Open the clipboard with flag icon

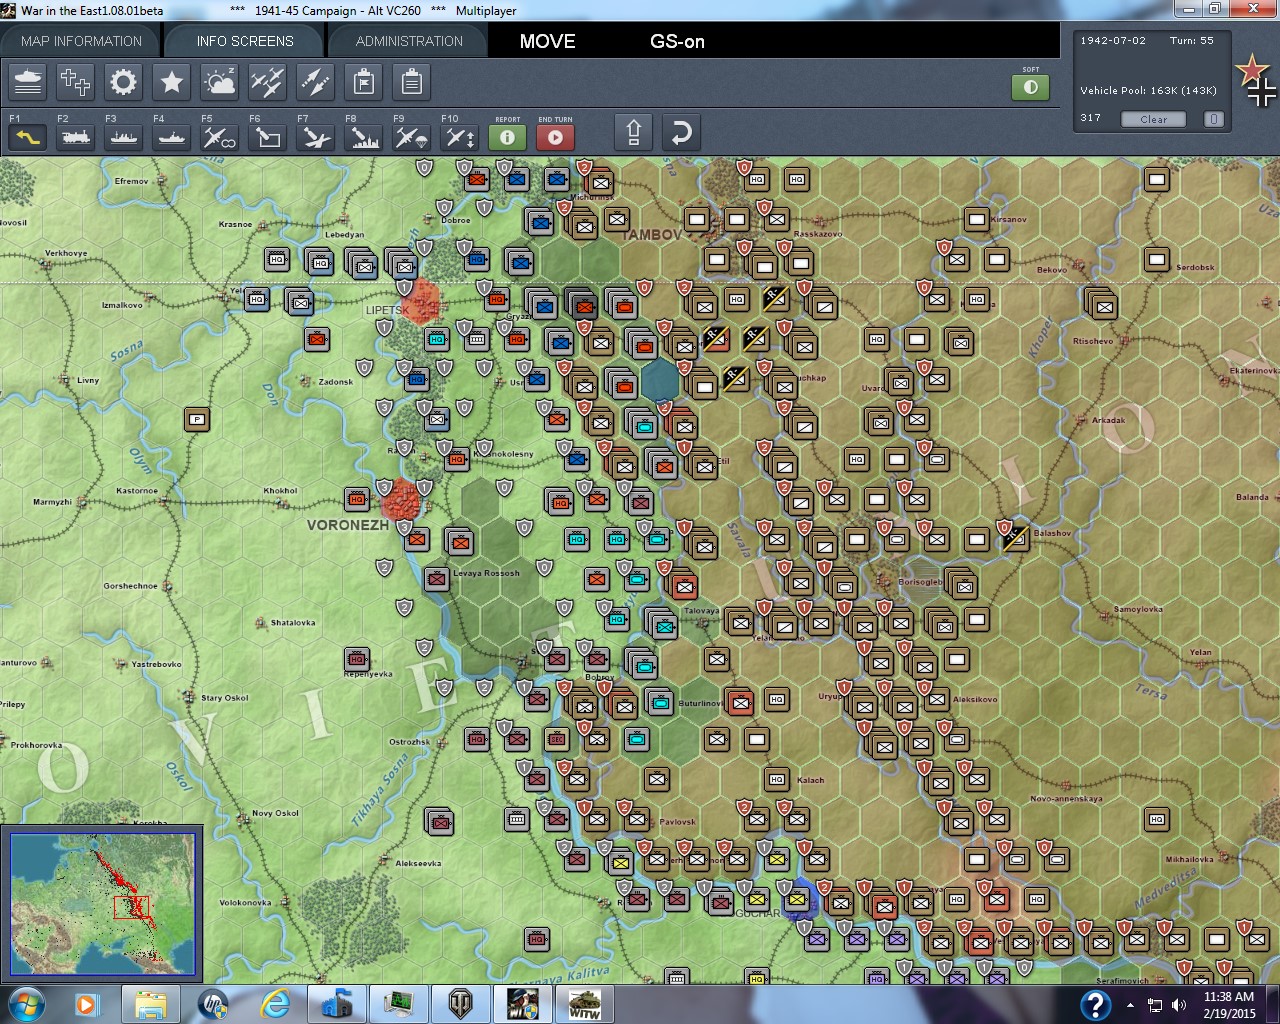tap(364, 82)
